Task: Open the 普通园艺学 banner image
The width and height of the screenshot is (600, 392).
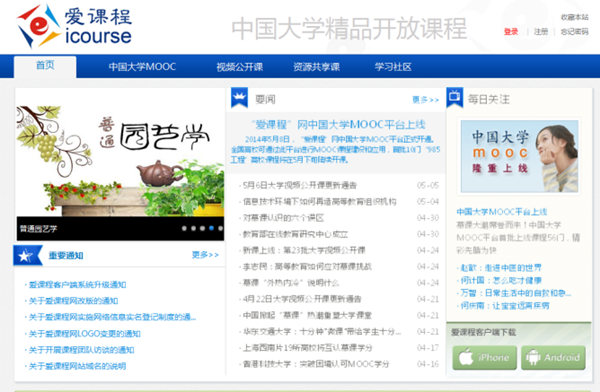Action: (x=120, y=162)
